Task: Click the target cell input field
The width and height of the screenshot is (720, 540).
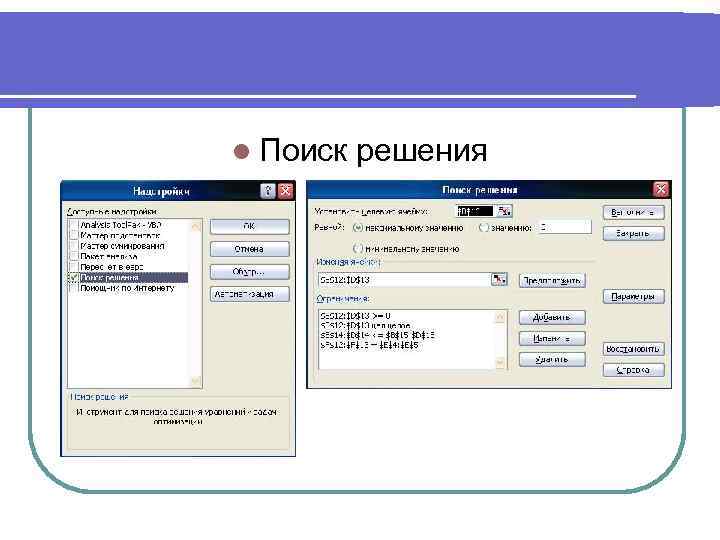Action: 475,211
